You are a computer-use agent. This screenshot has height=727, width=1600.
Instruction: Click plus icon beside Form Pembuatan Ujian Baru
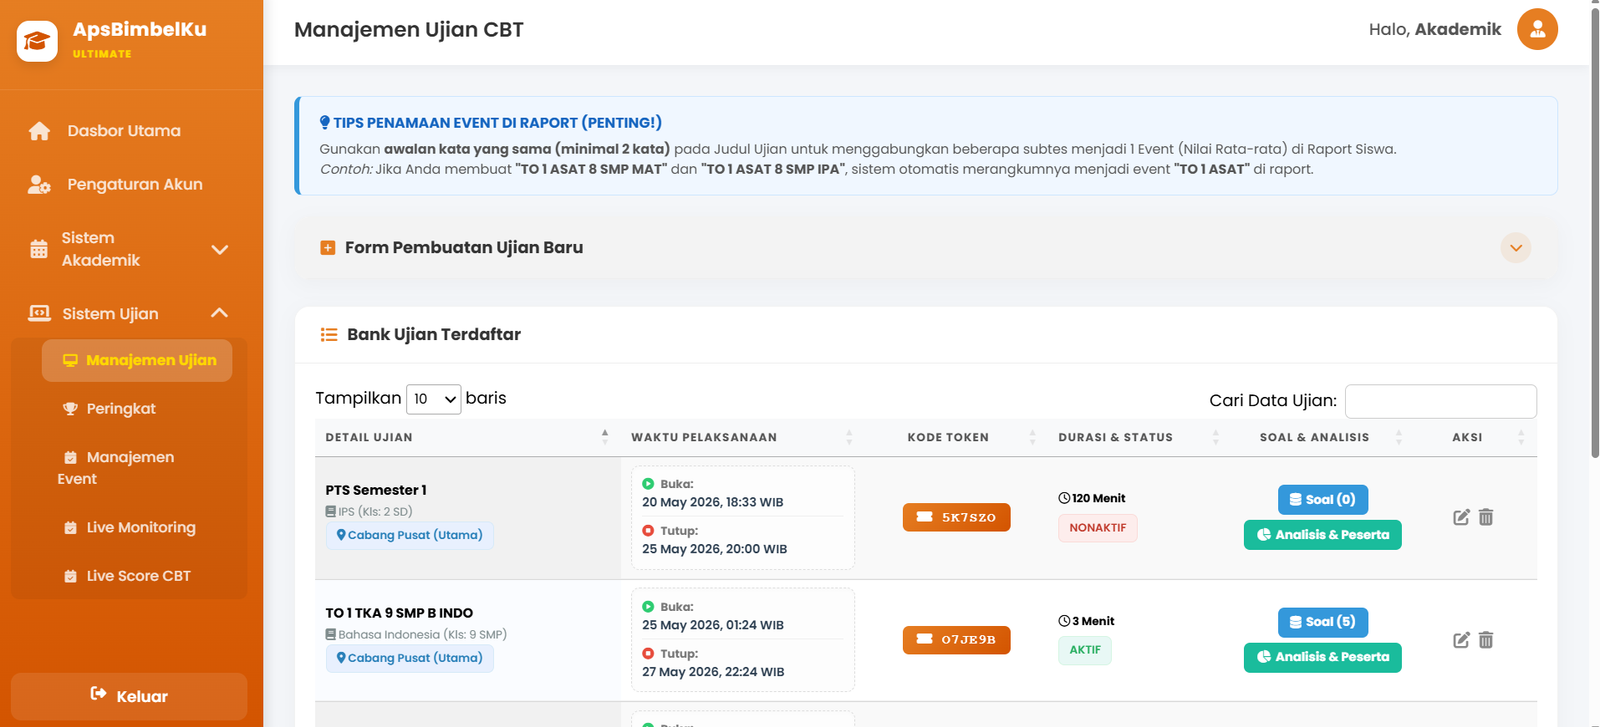coord(327,248)
